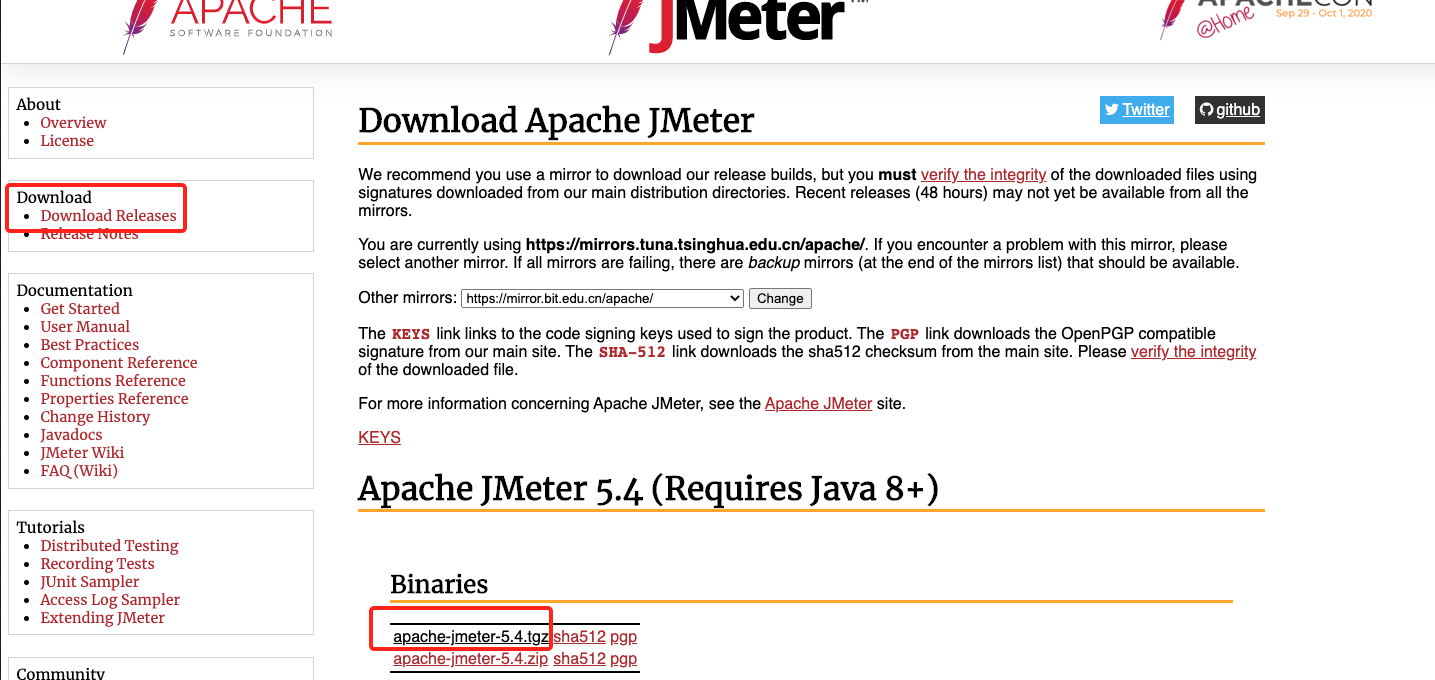This screenshot has height=680, width=1435.
Task: Open sha512 link for the tgz file
Action: click(579, 637)
